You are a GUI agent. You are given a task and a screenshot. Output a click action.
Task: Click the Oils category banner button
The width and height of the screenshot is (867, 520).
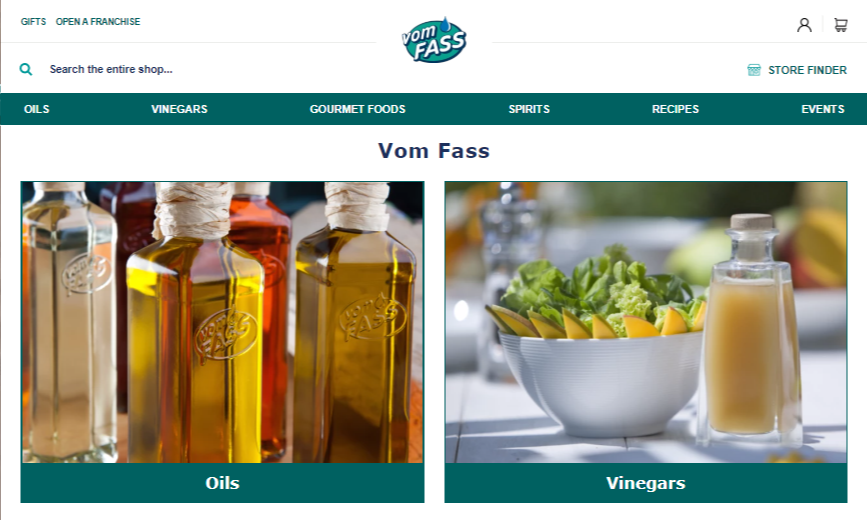(222, 483)
